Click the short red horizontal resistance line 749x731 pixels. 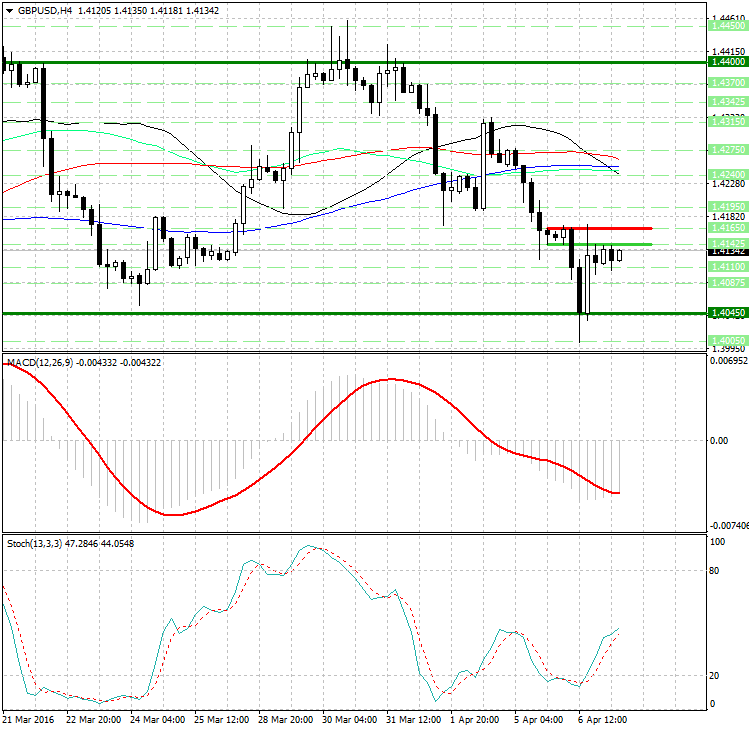pyautogui.click(x=598, y=229)
